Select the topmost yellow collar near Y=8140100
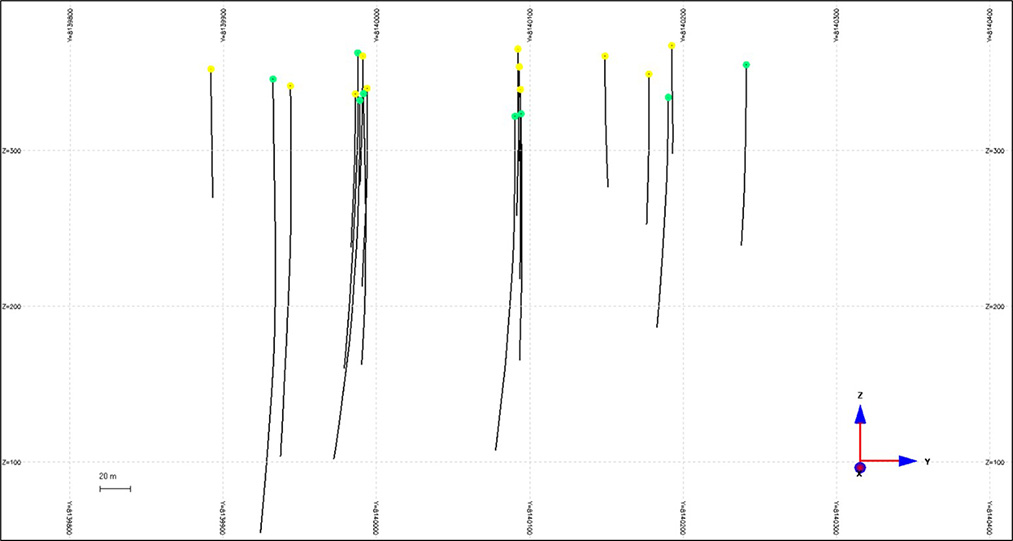Viewport: 1013px width, 541px height. (x=518, y=48)
